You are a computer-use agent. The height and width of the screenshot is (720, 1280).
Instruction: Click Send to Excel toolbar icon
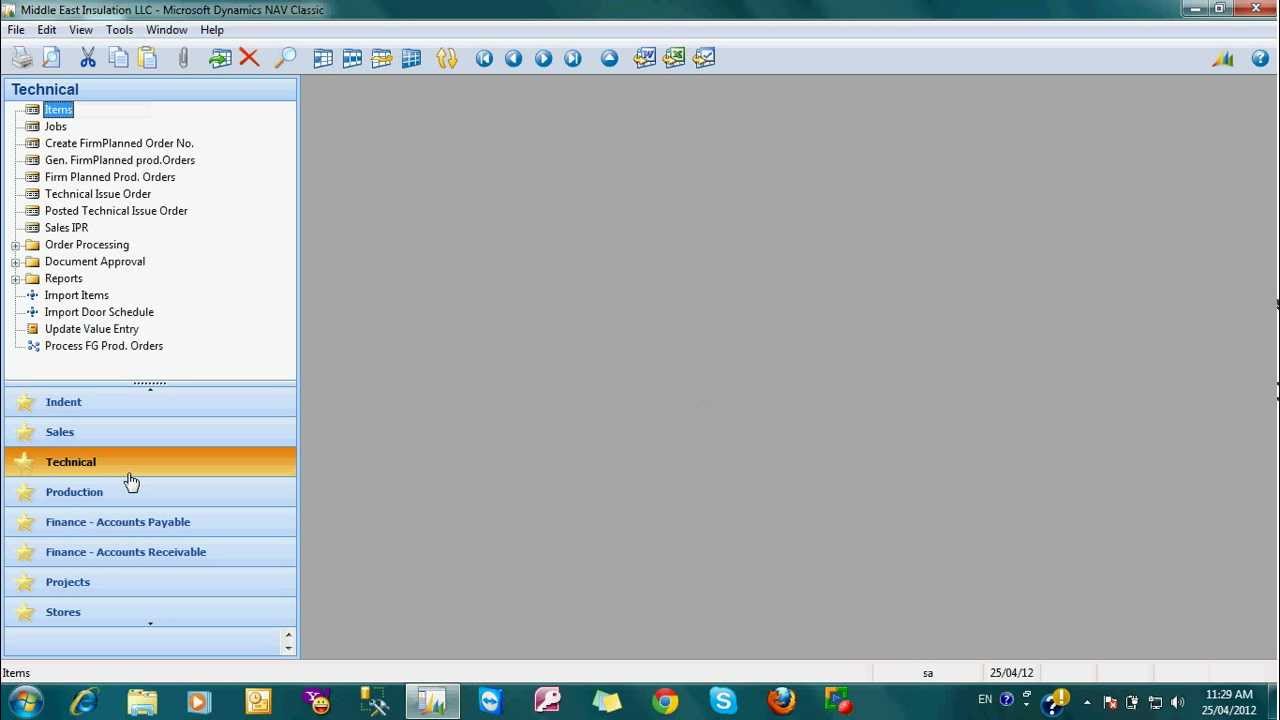[x=674, y=58]
